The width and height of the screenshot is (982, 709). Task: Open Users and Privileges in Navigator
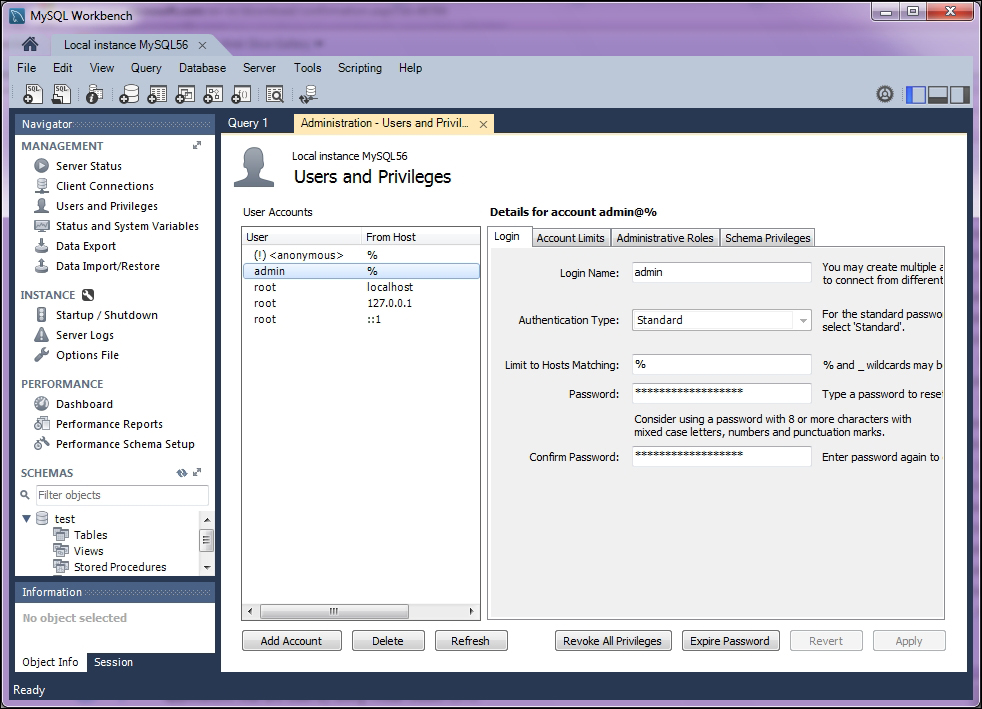click(x=106, y=206)
